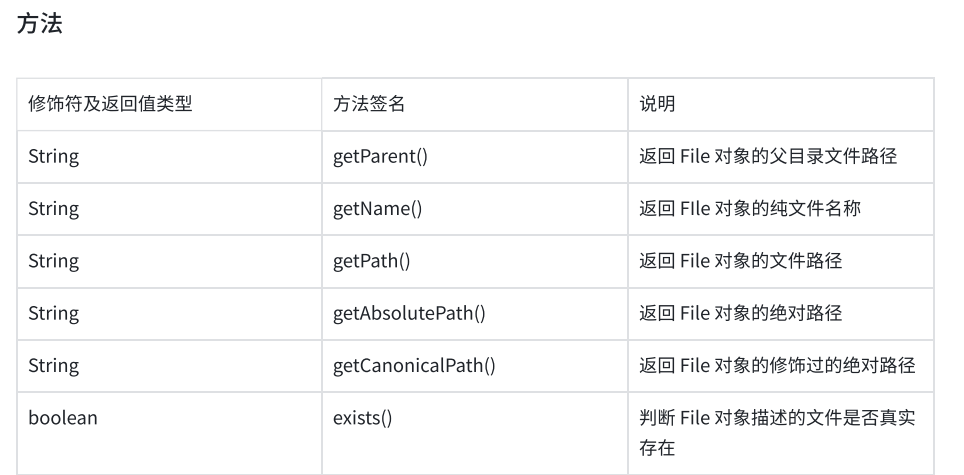Click description 返回 File 对象的父目录文件路径
This screenshot has width=964, height=475.
(768, 157)
